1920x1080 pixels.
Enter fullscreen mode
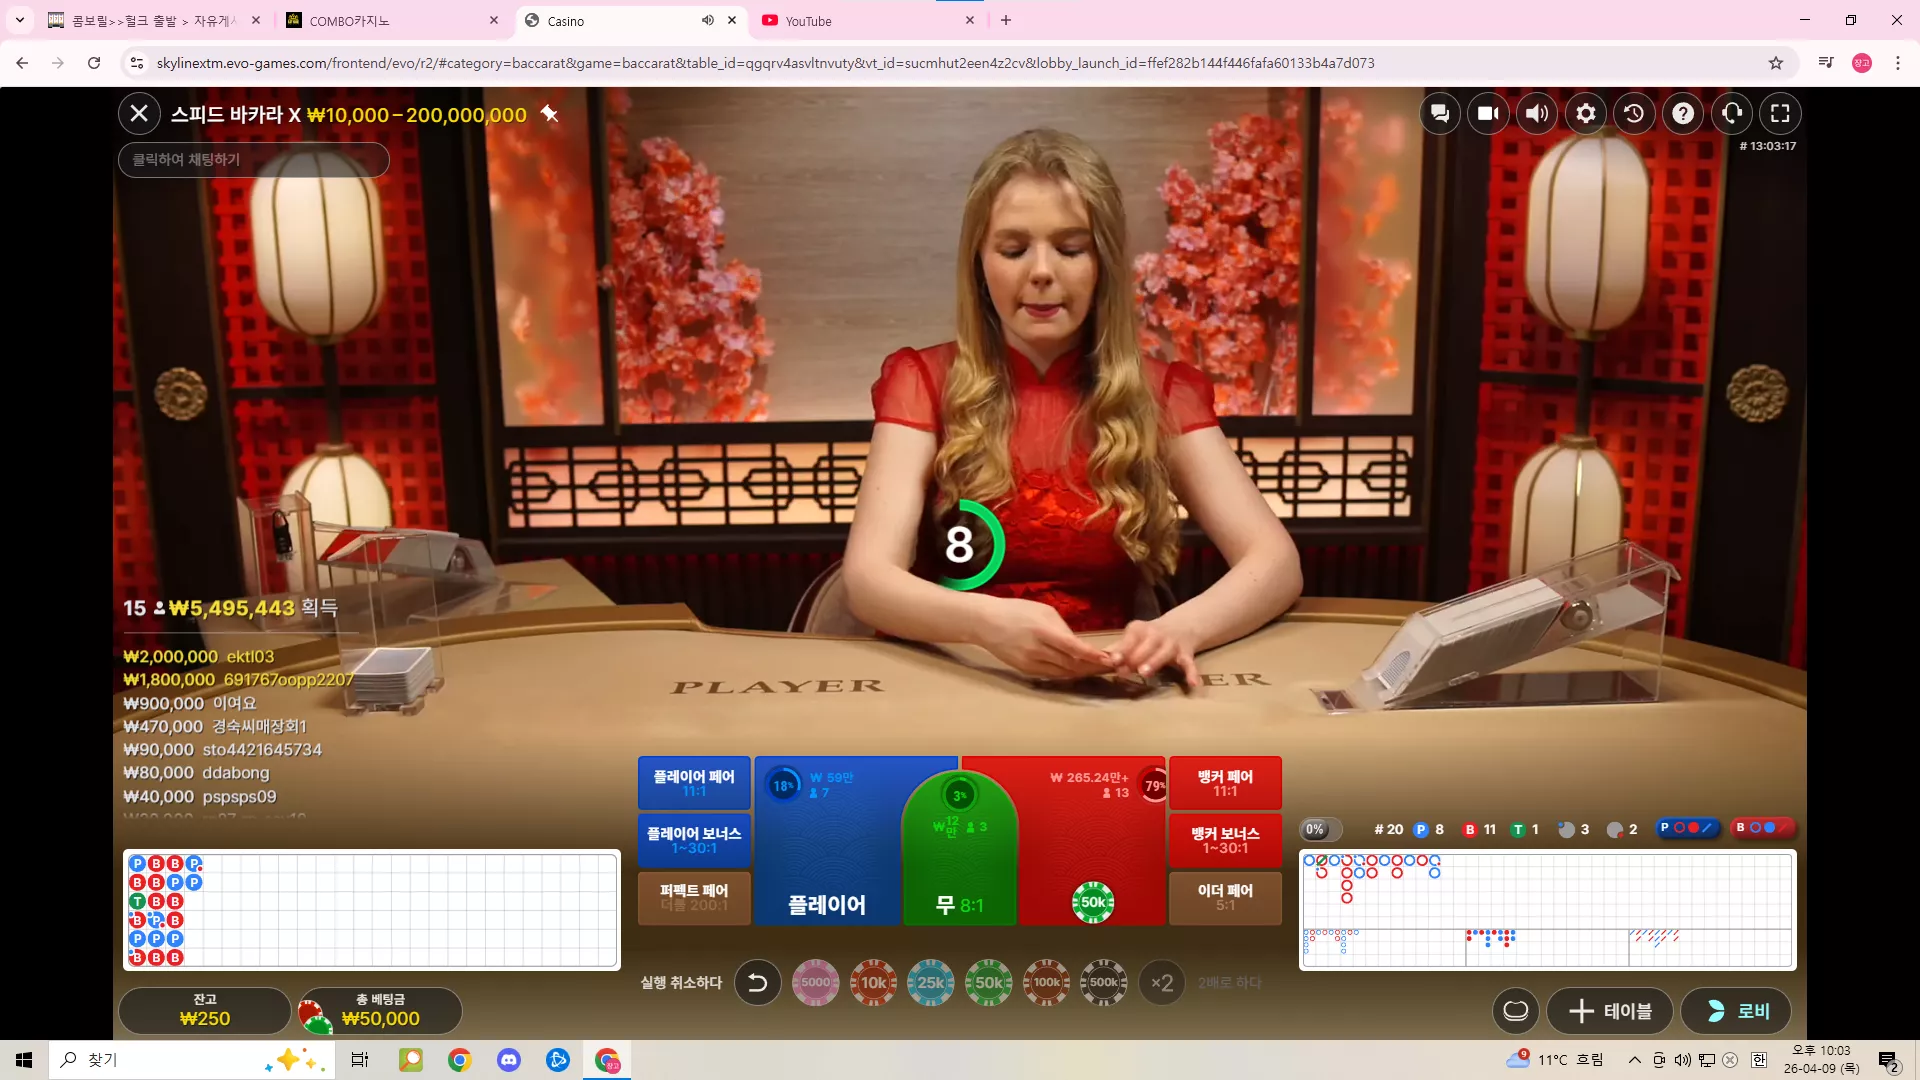(x=1780, y=114)
